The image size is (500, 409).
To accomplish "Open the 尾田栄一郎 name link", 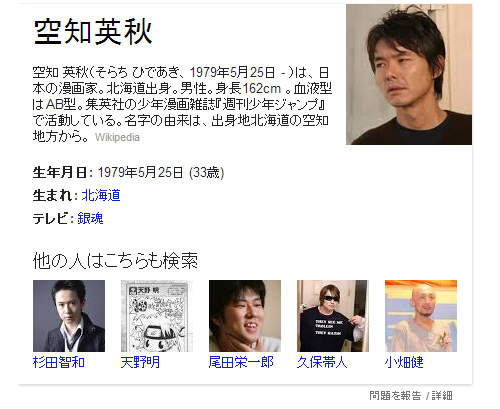I will coord(241,362).
